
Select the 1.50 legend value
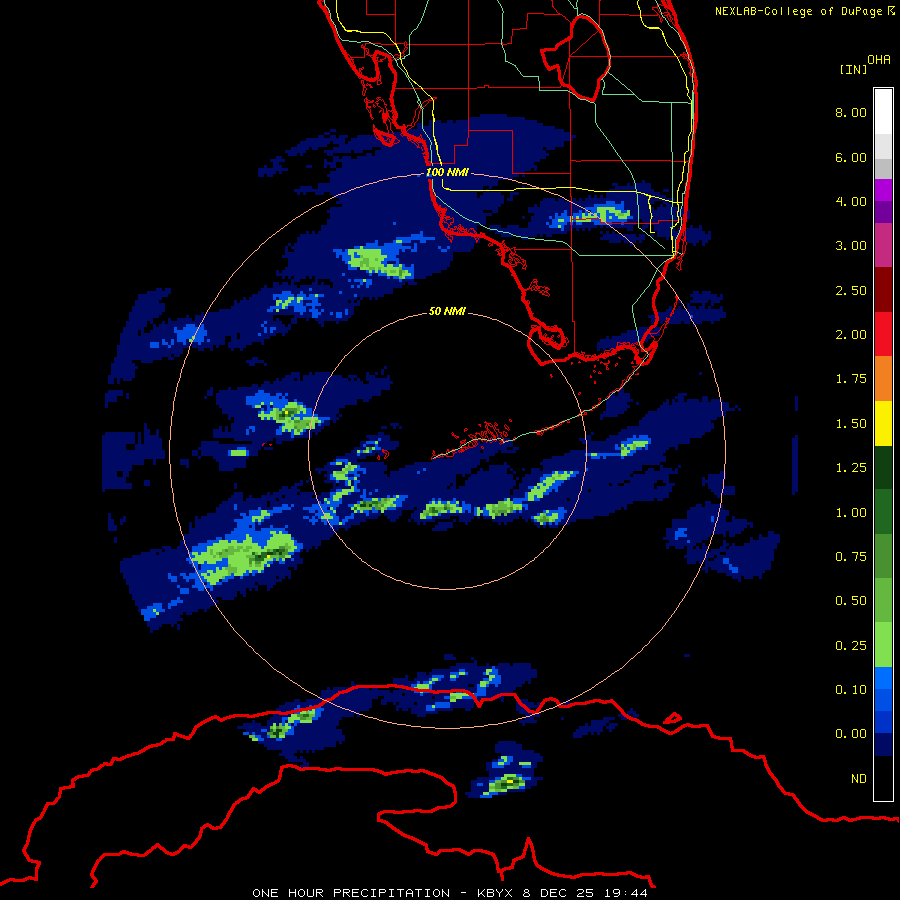tap(851, 424)
